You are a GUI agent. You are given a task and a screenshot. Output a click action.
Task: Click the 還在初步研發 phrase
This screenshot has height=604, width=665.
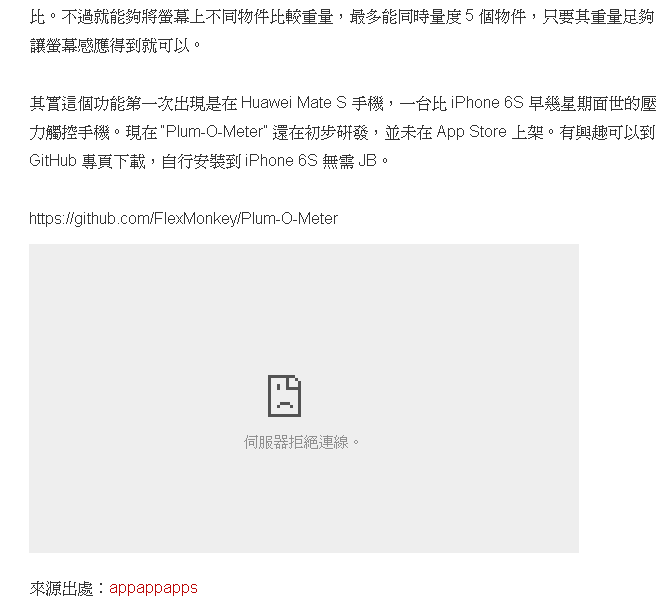tap(320, 132)
